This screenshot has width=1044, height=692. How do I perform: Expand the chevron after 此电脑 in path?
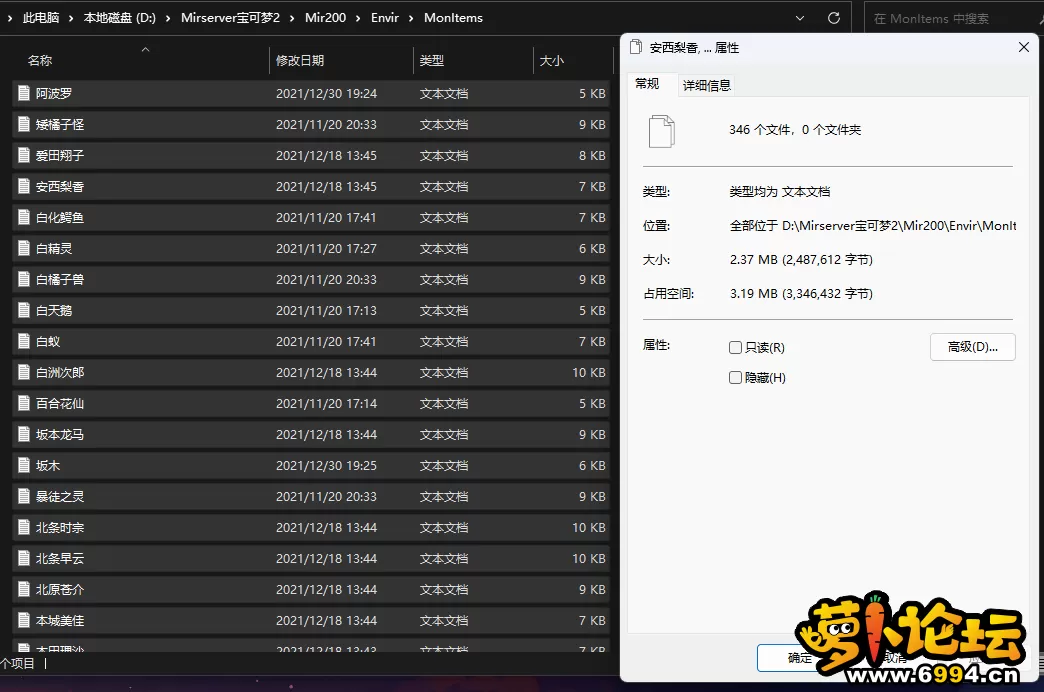pos(71,18)
